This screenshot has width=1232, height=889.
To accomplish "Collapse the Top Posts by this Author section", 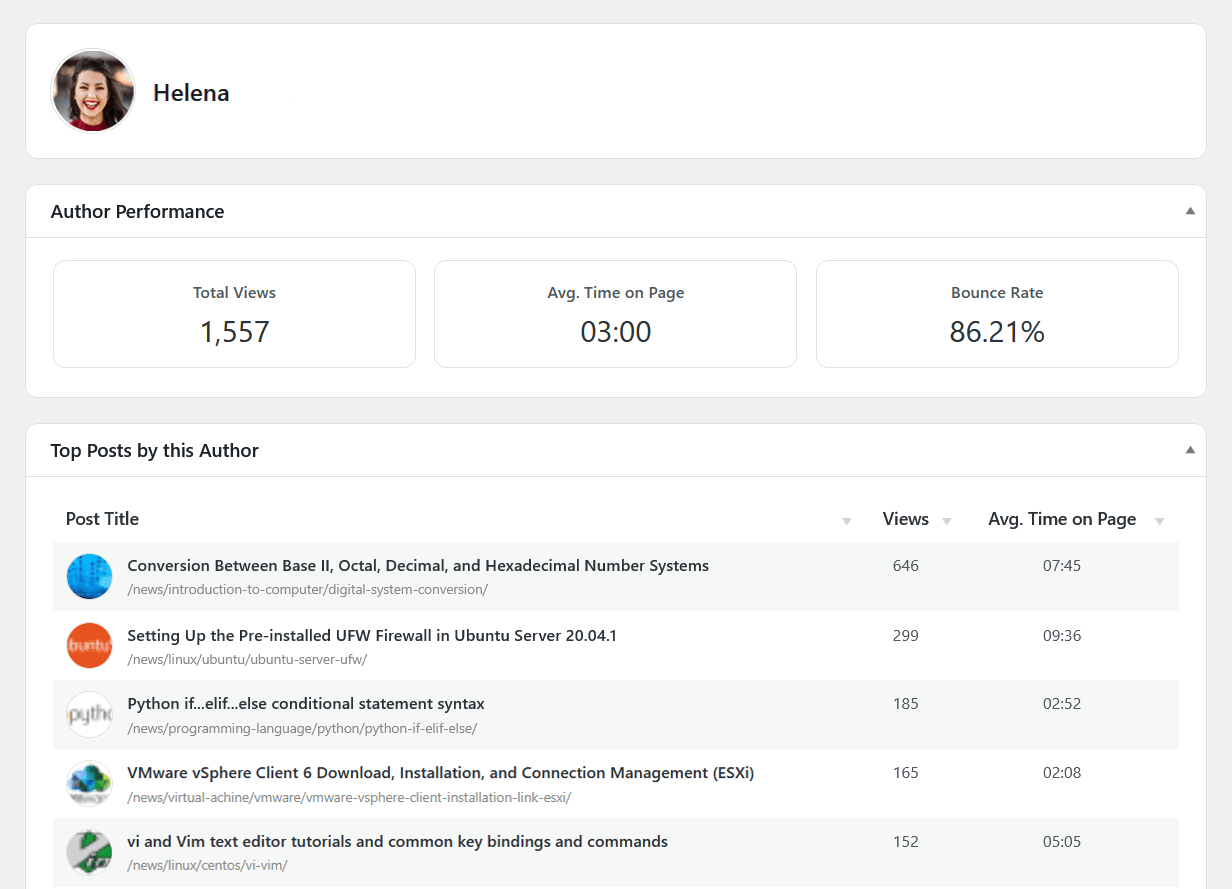I will click(x=1190, y=449).
